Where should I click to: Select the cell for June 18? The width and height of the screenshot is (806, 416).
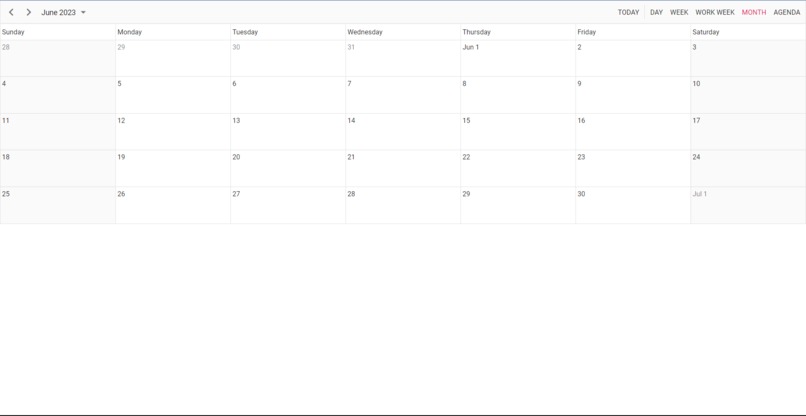tap(58, 169)
